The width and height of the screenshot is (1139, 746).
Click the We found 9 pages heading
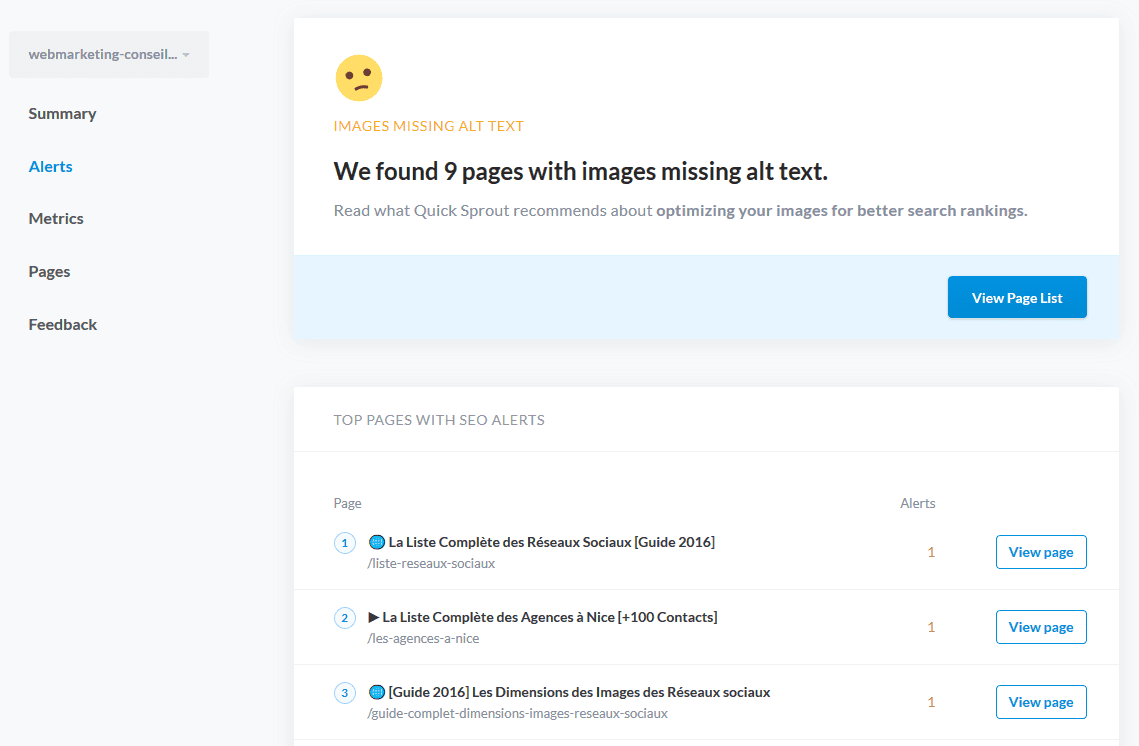coord(580,171)
